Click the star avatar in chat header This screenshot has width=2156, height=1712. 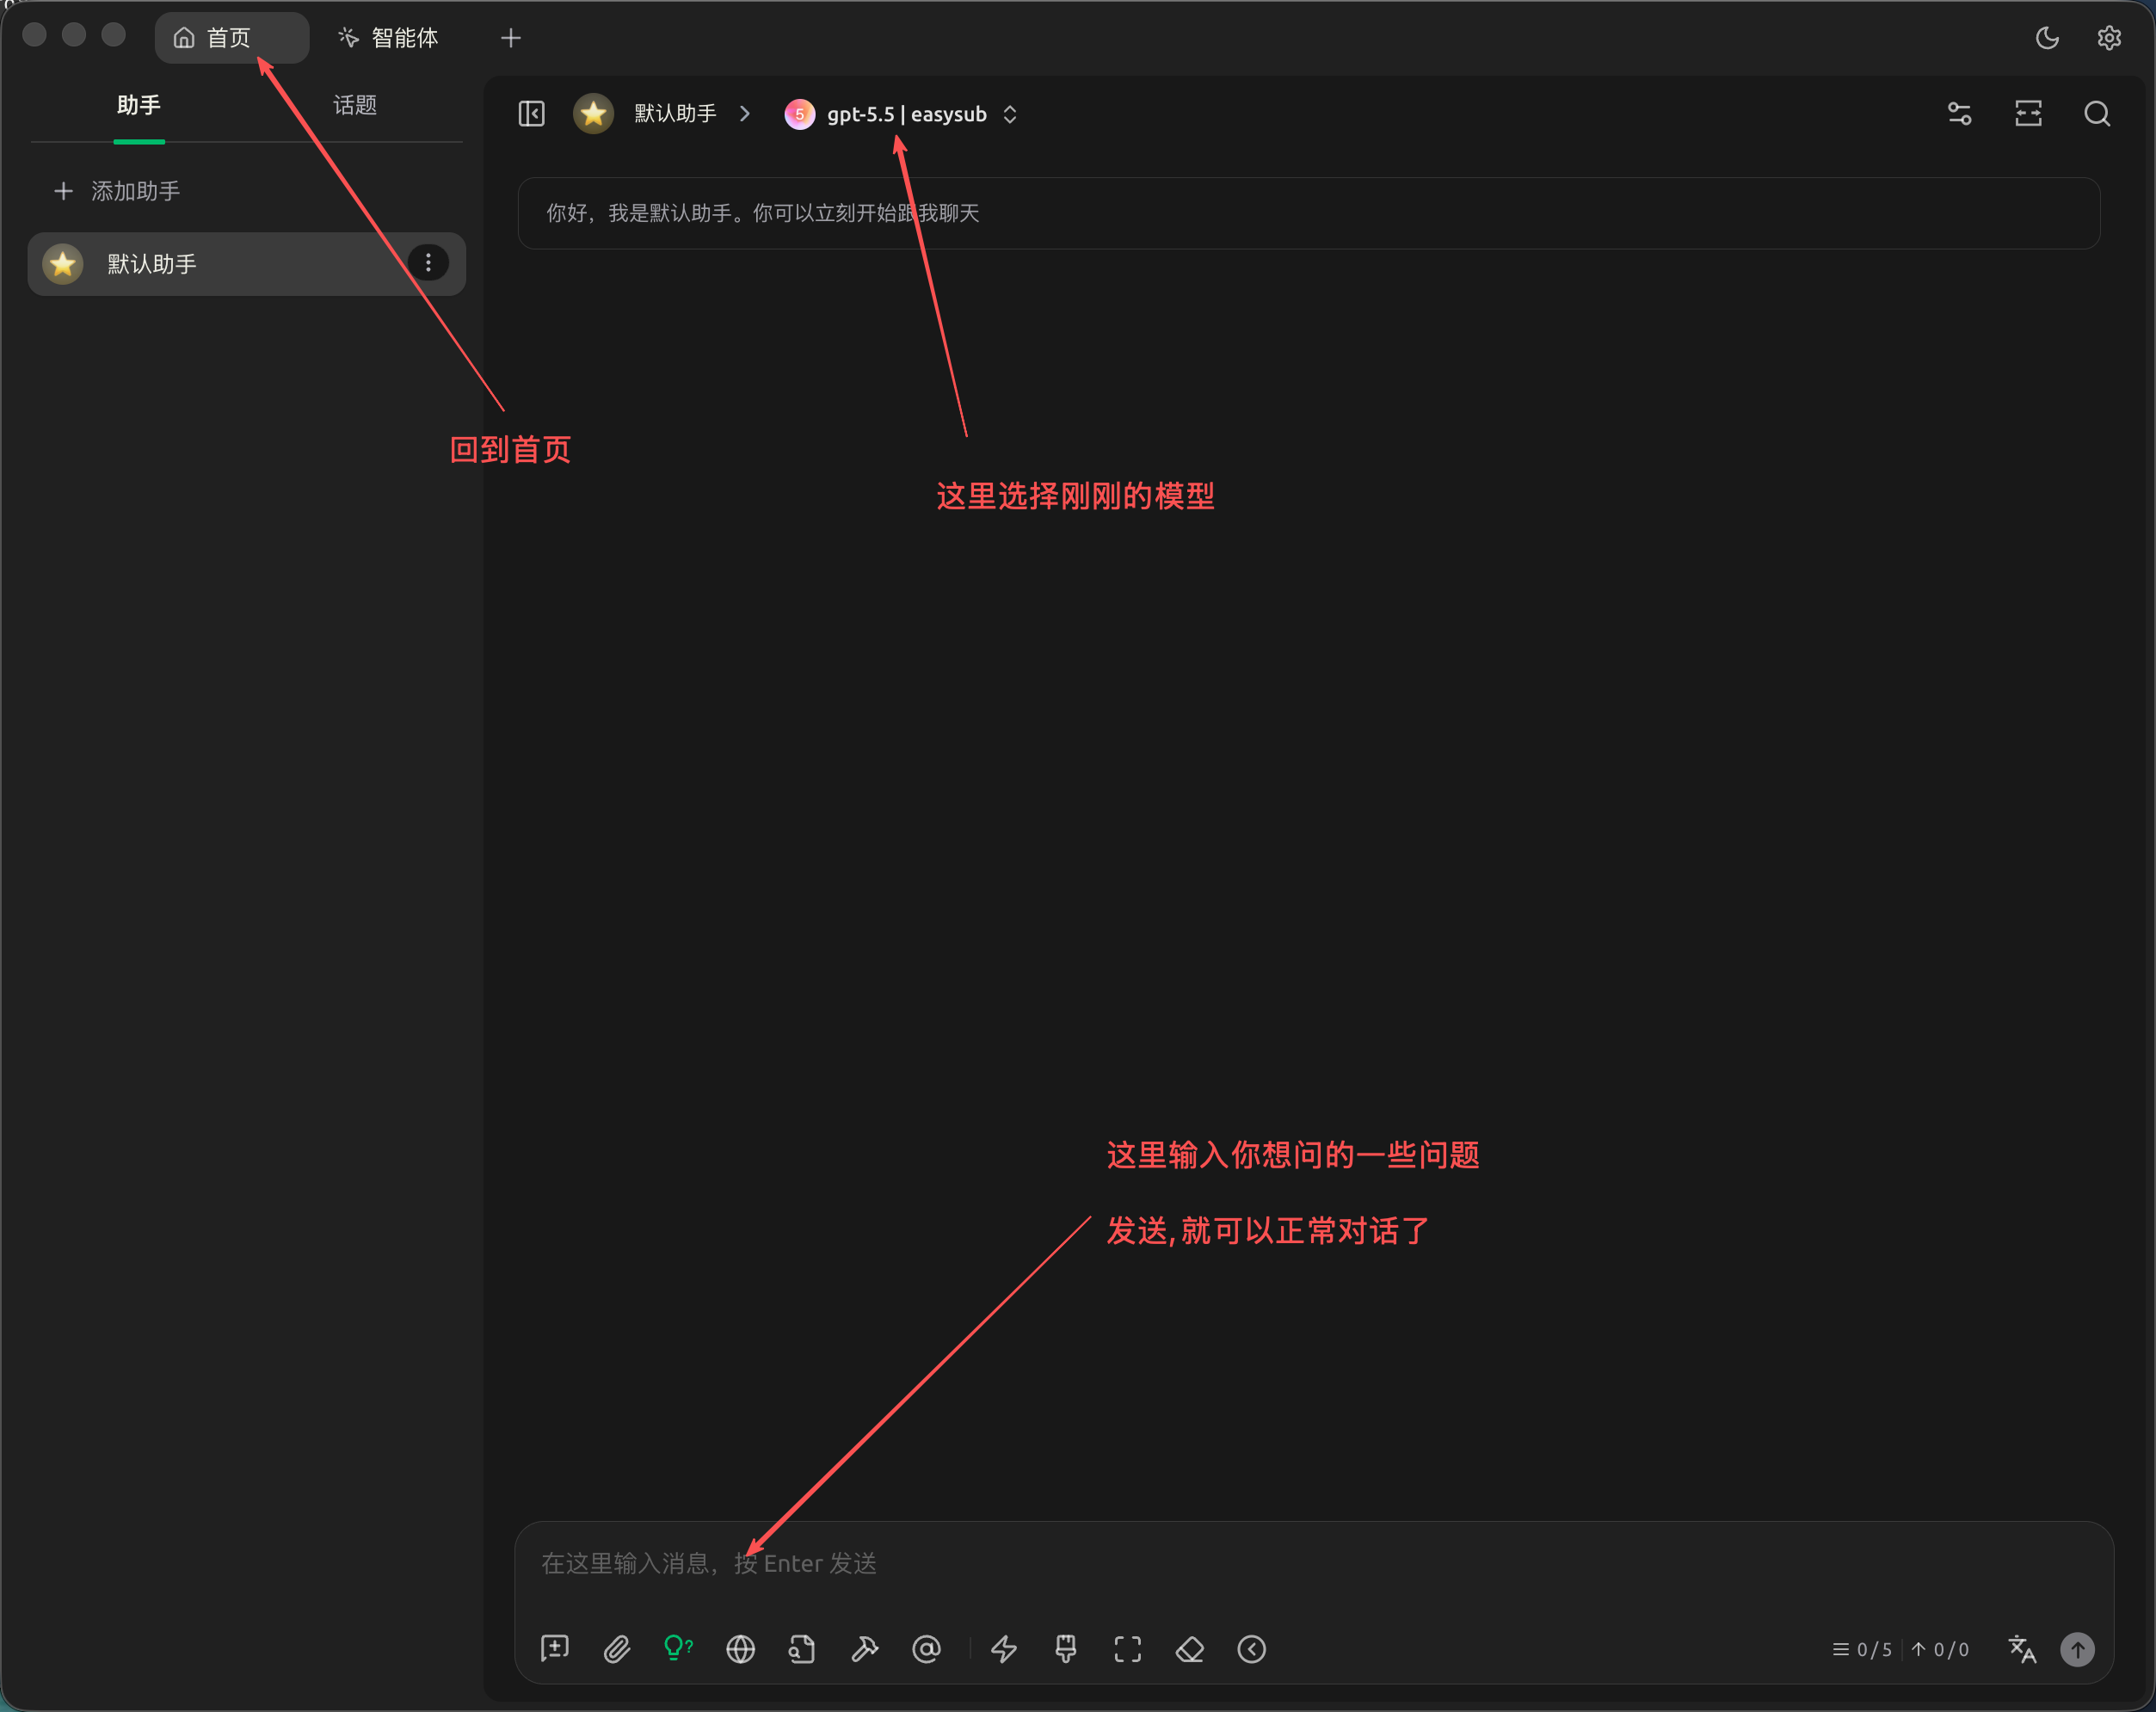pyautogui.click(x=593, y=114)
